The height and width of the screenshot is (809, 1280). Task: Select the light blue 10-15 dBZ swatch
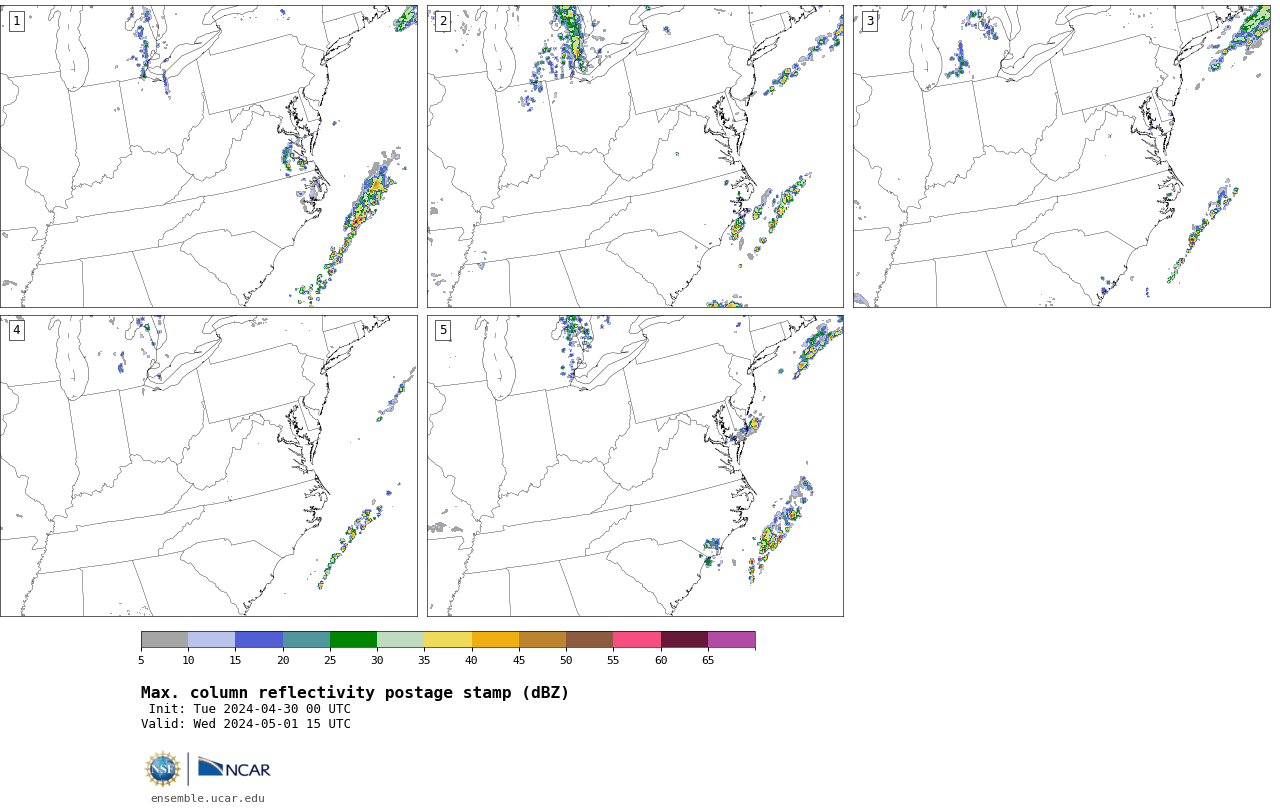(x=211, y=639)
